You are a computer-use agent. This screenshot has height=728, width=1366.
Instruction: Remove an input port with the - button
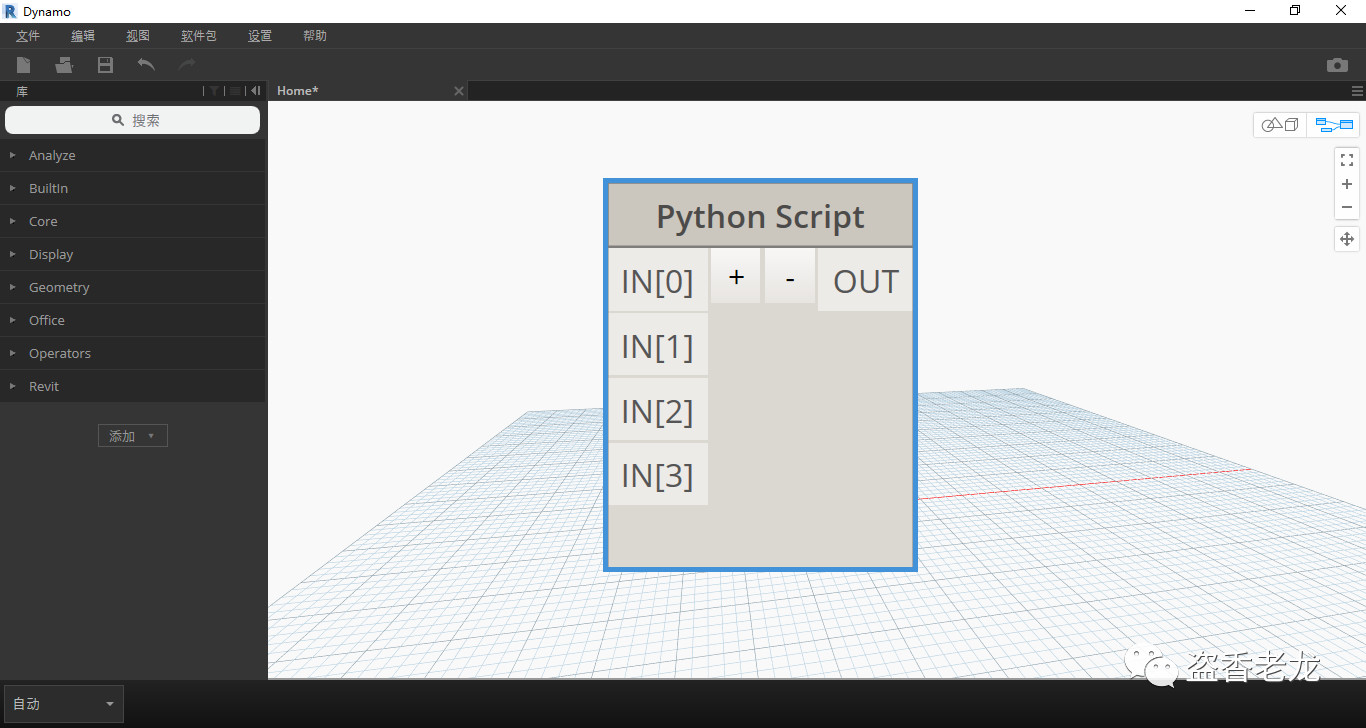pyautogui.click(x=790, y=277)
